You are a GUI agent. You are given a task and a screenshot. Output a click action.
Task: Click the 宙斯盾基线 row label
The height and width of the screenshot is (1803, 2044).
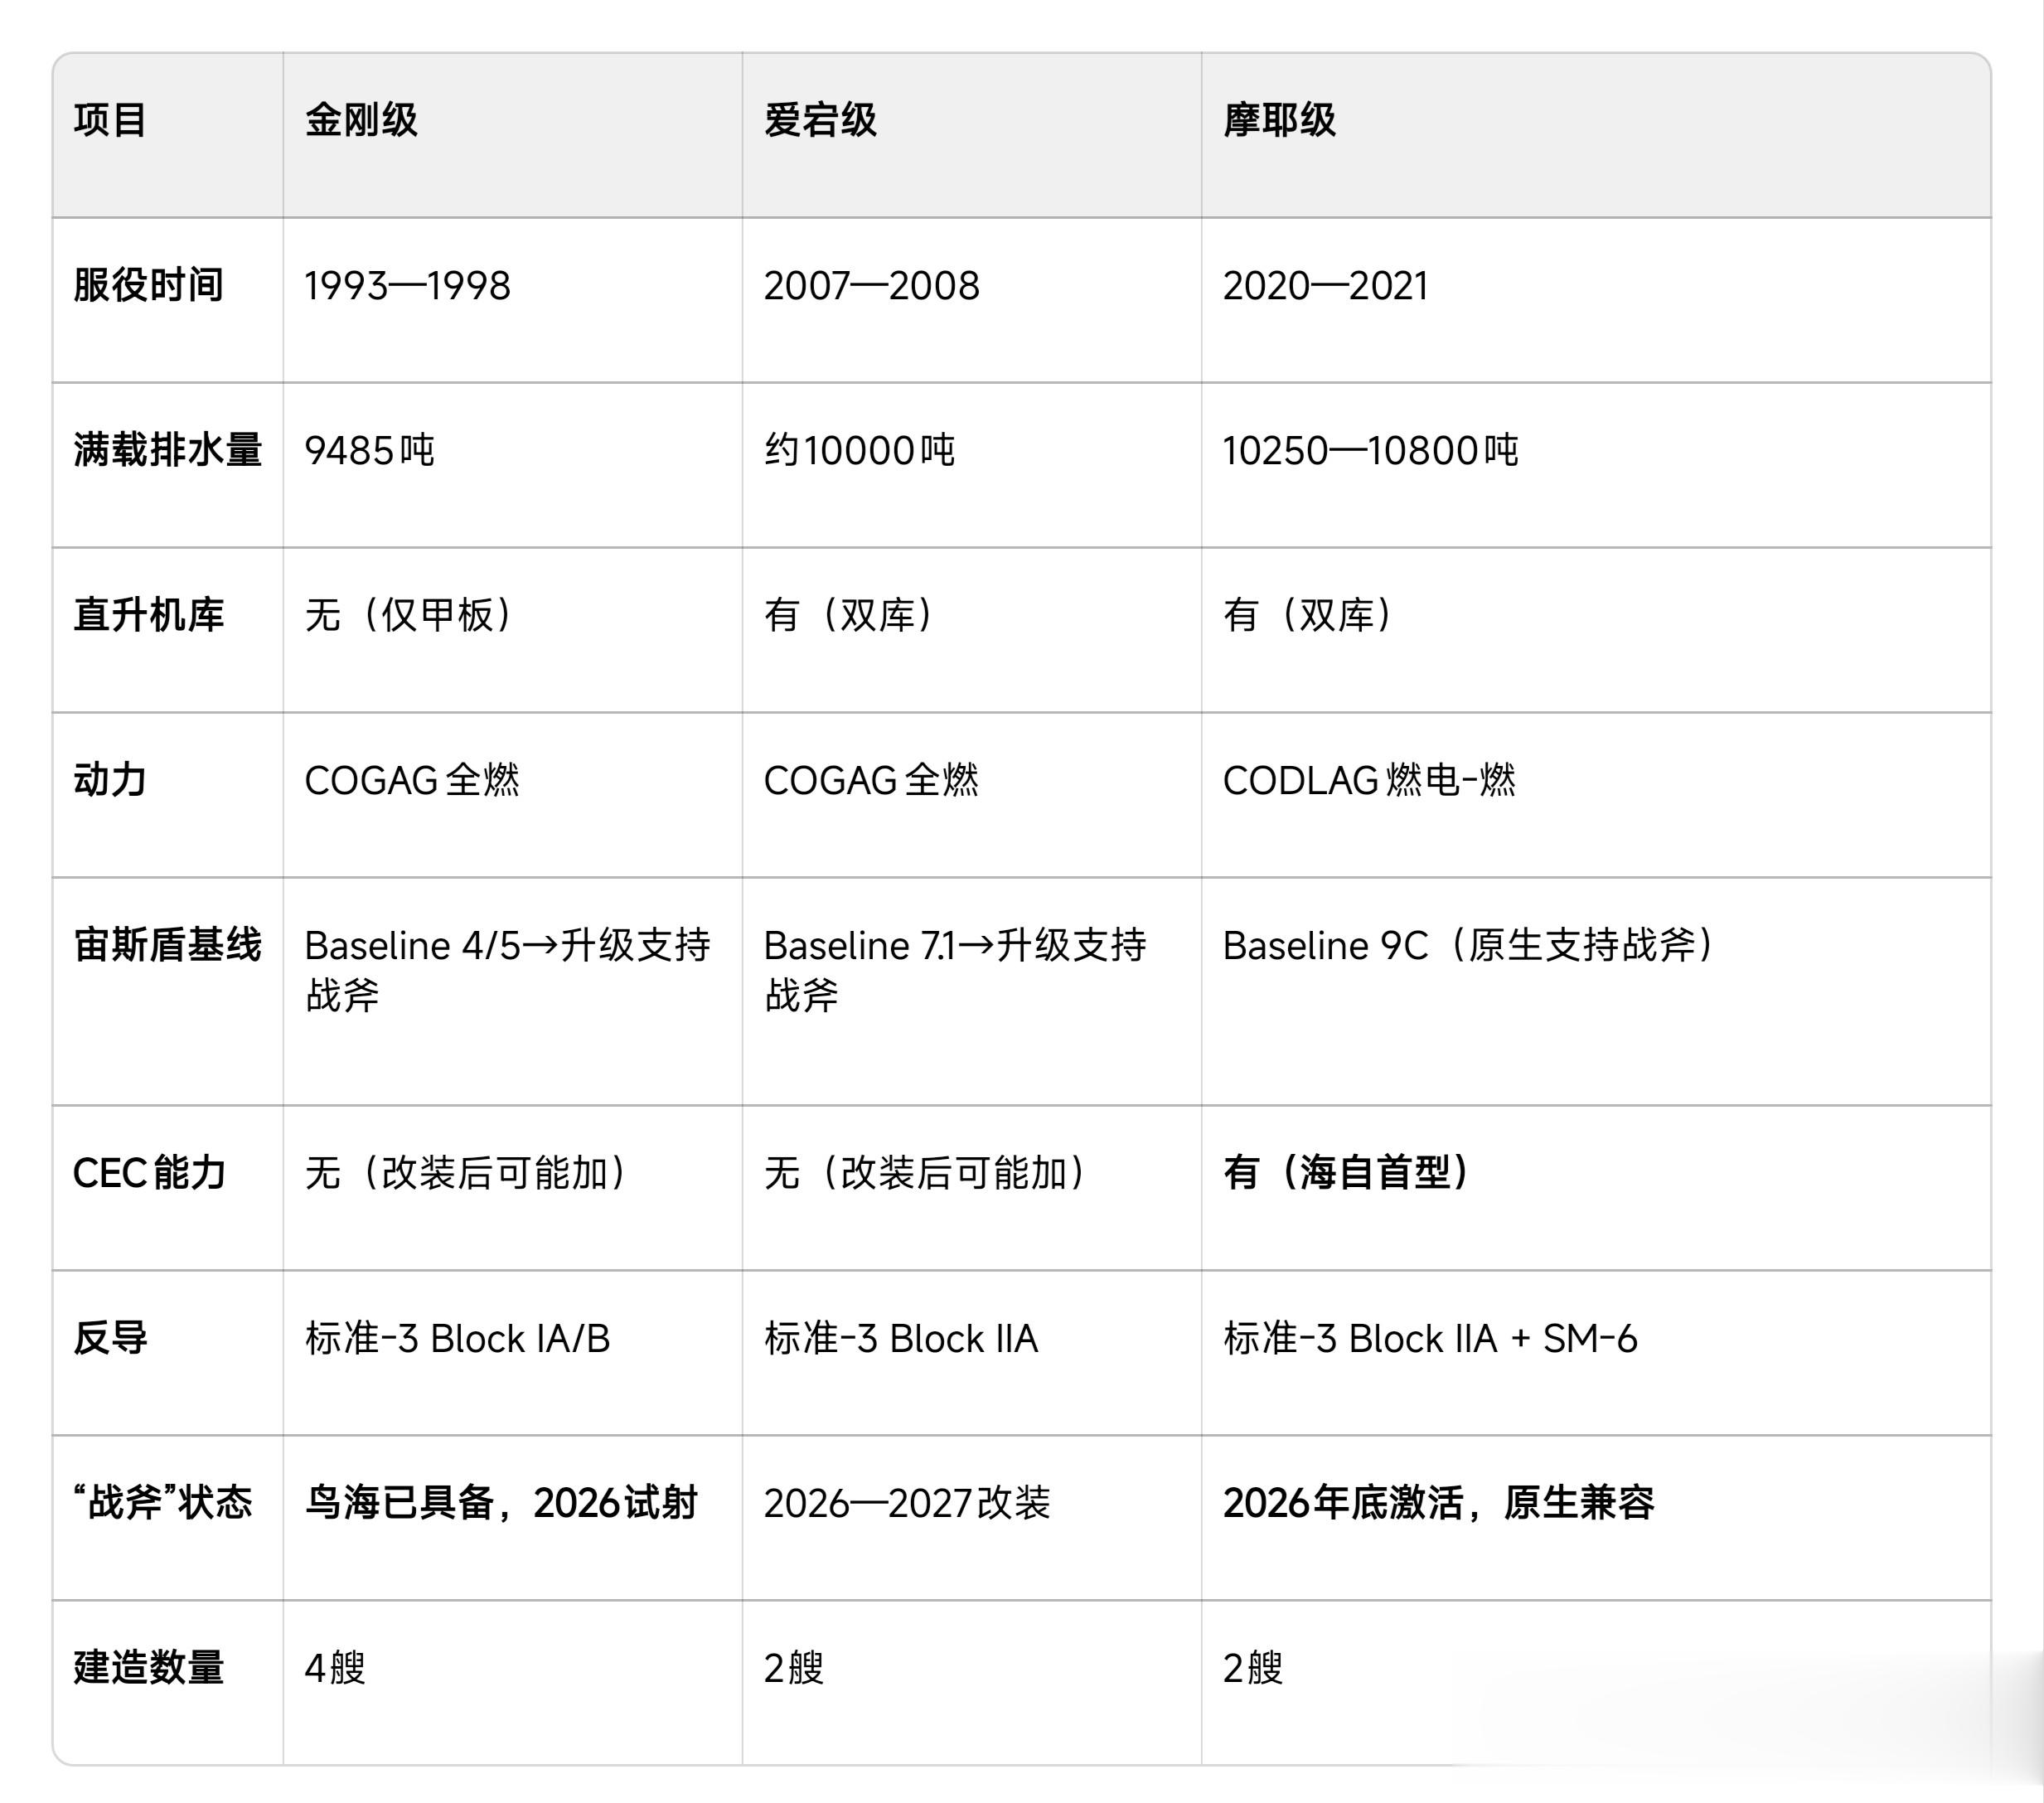[167, 945]
